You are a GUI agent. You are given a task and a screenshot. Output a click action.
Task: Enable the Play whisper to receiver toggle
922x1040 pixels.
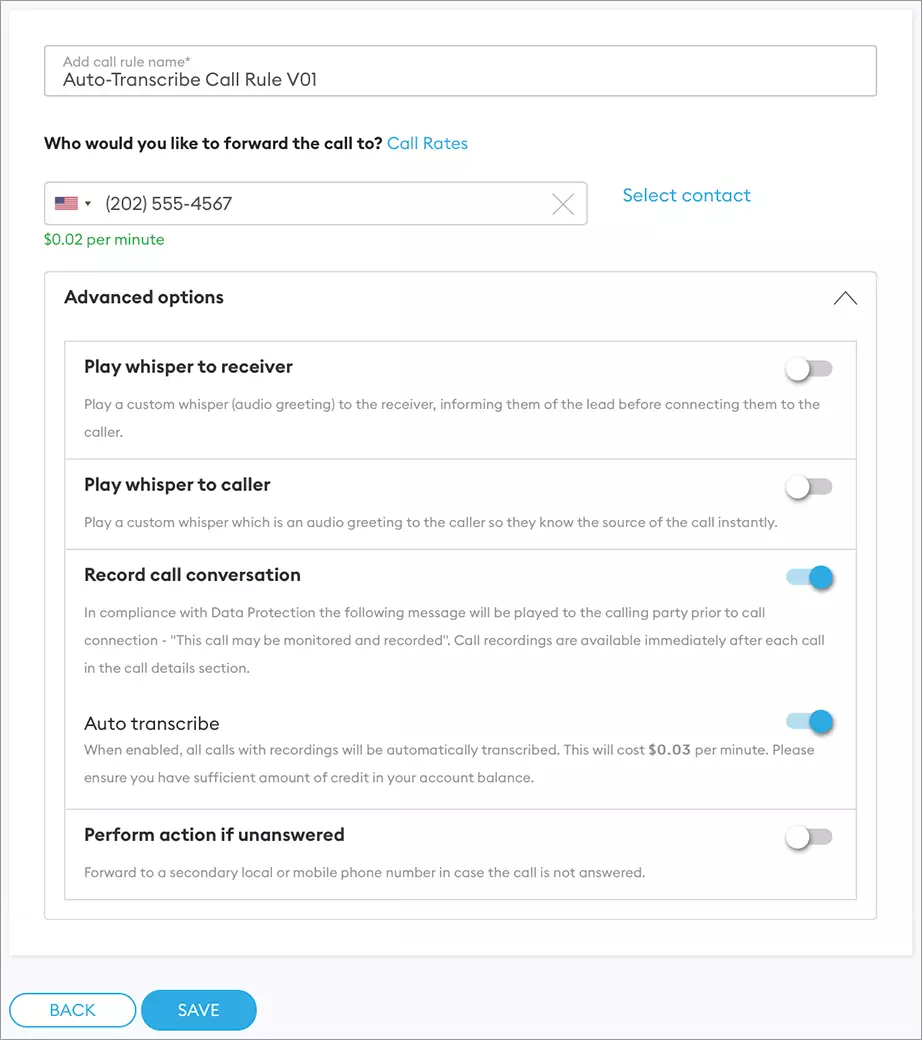(x=809, y=369)
